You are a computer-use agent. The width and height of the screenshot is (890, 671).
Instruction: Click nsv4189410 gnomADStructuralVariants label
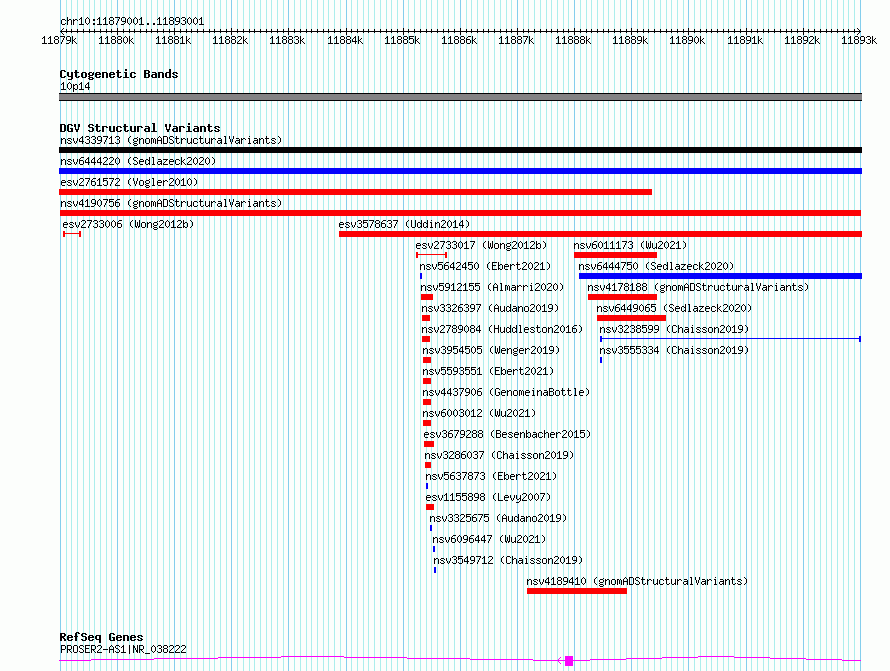[x=637, y=581]
